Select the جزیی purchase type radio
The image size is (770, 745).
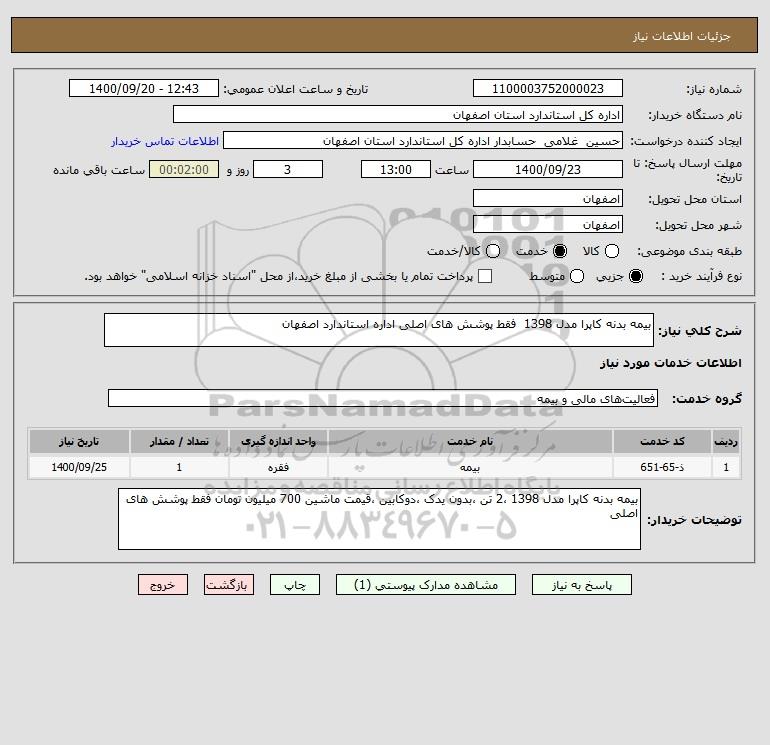pyautogui.click(x=636, y=276)
